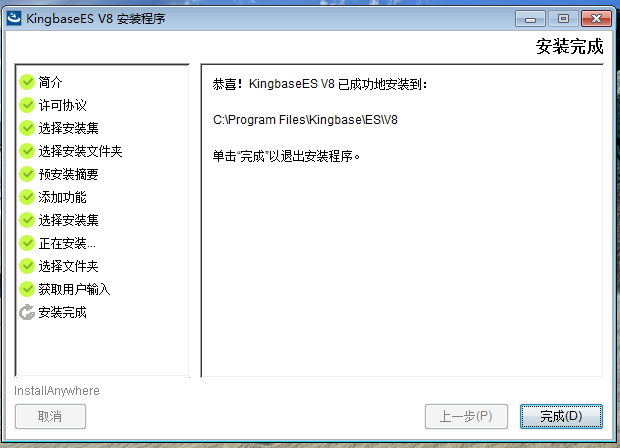Screen dimensions: 620x448
Task: Click the install path C:\Program Files\Kingbase\ES\V8
Action: pos(305,120)
